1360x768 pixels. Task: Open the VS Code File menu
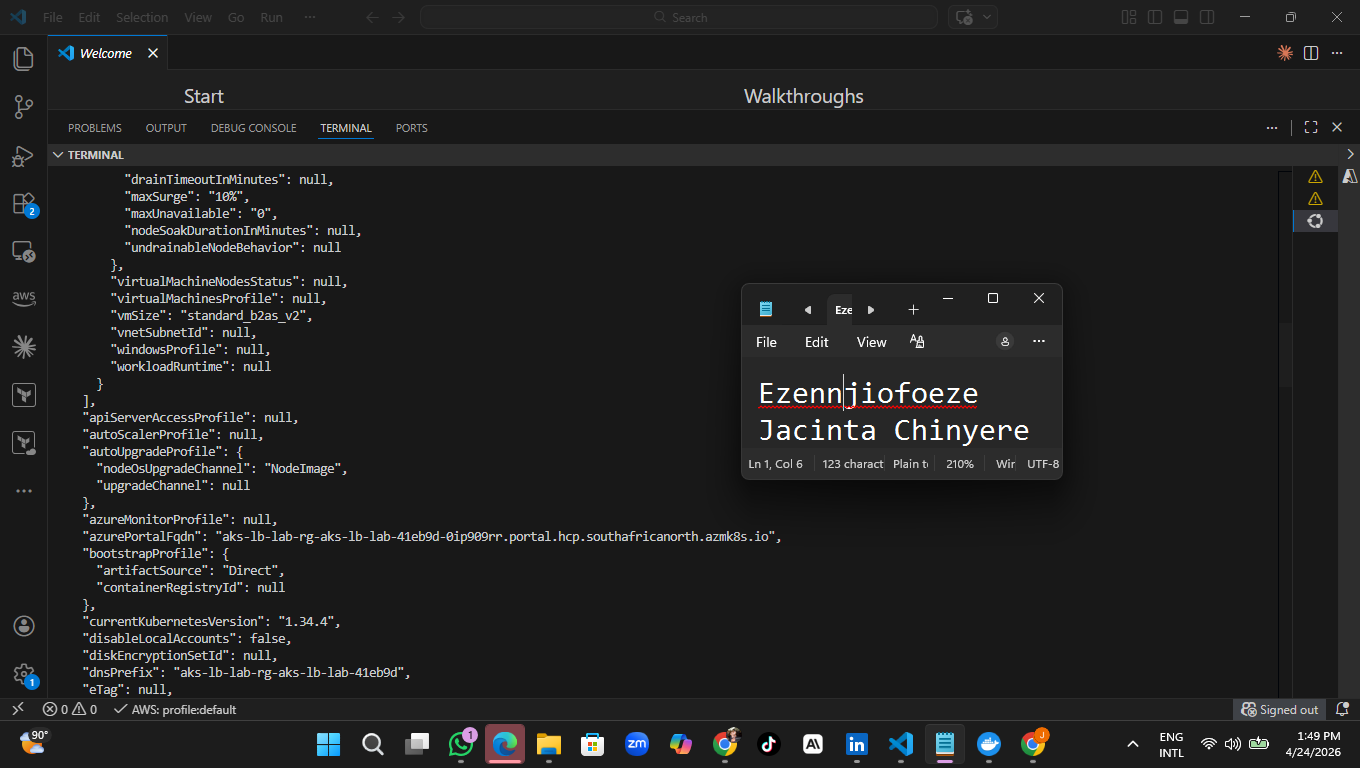click(x=53, y=17)
